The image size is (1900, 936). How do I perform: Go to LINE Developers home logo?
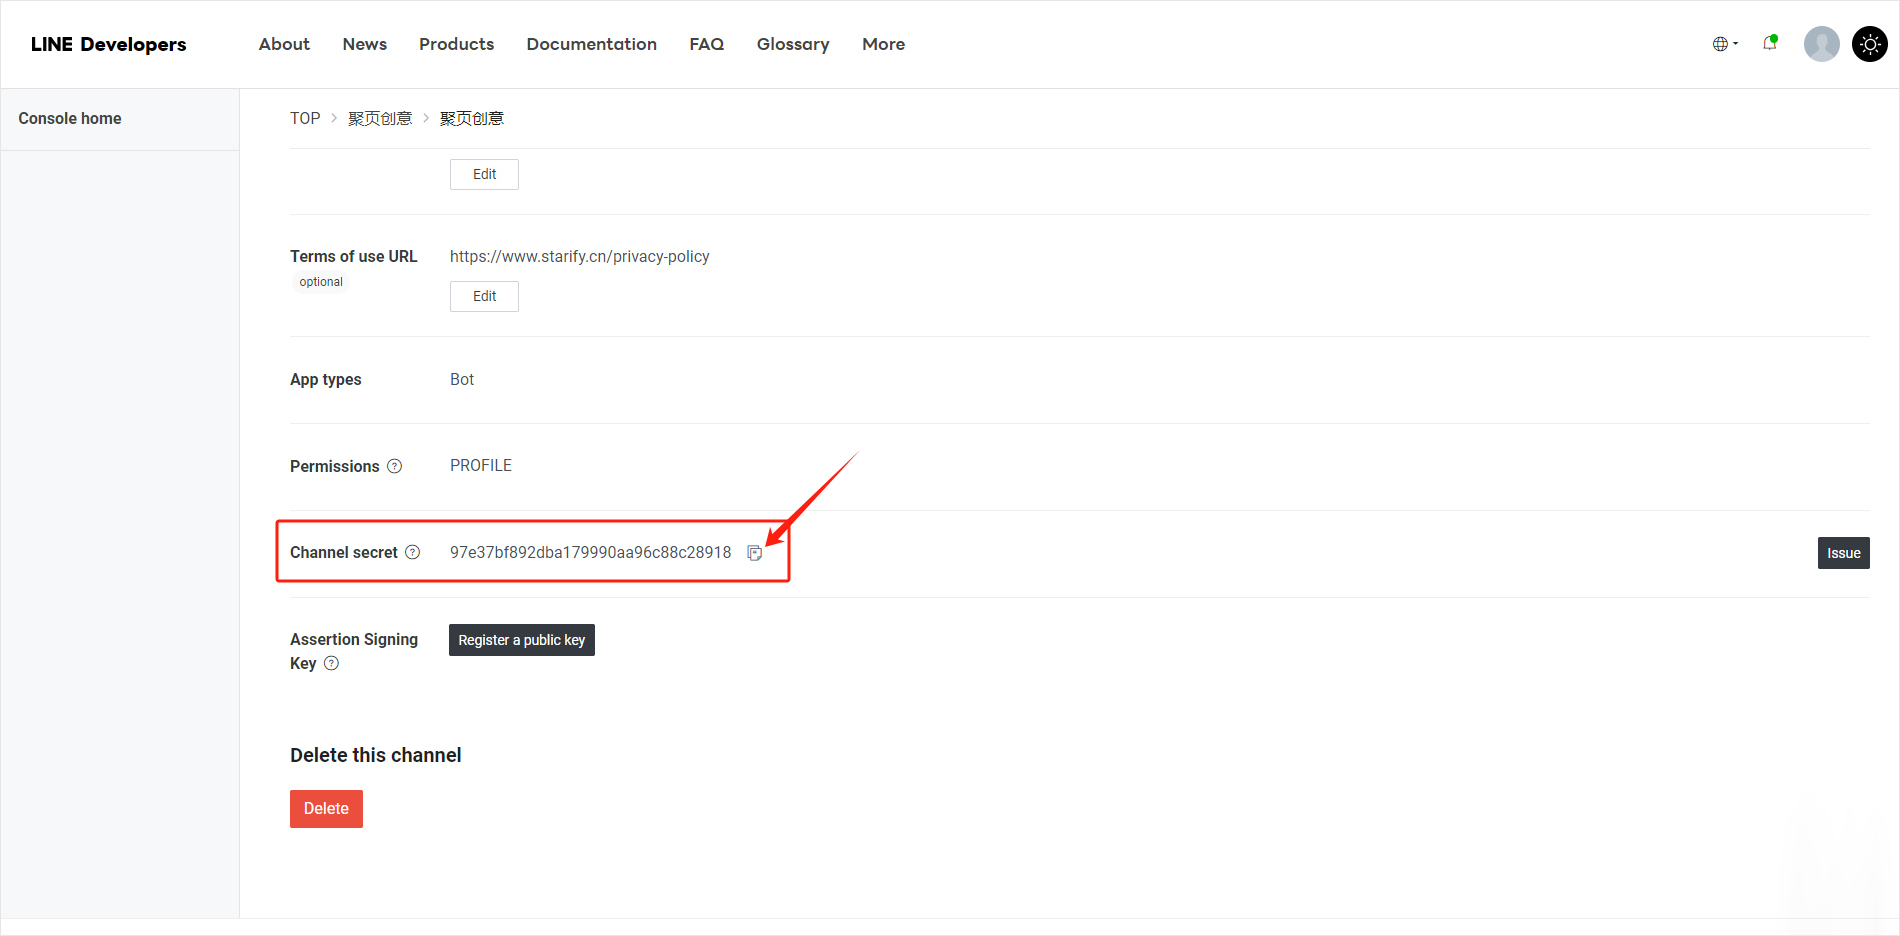pos(108,44)
